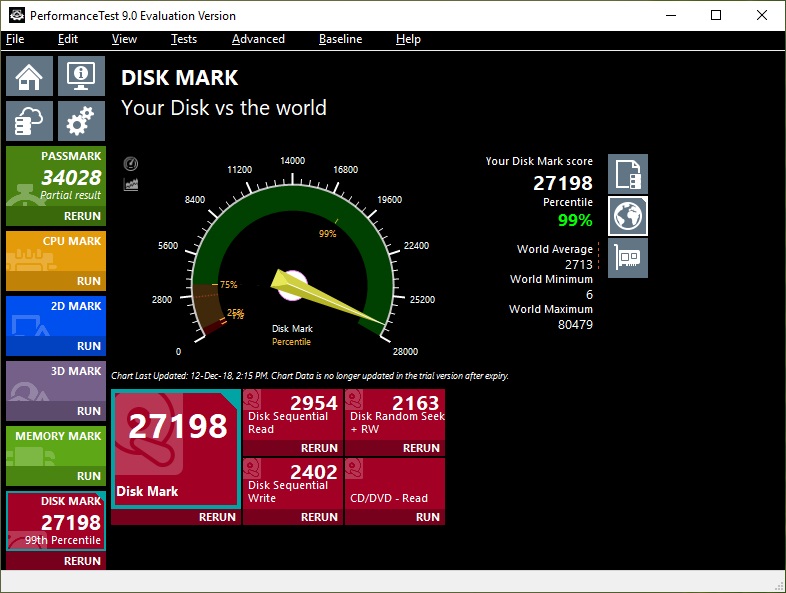Click the hardware card icon
786x593 pixels.
[628, 258]
